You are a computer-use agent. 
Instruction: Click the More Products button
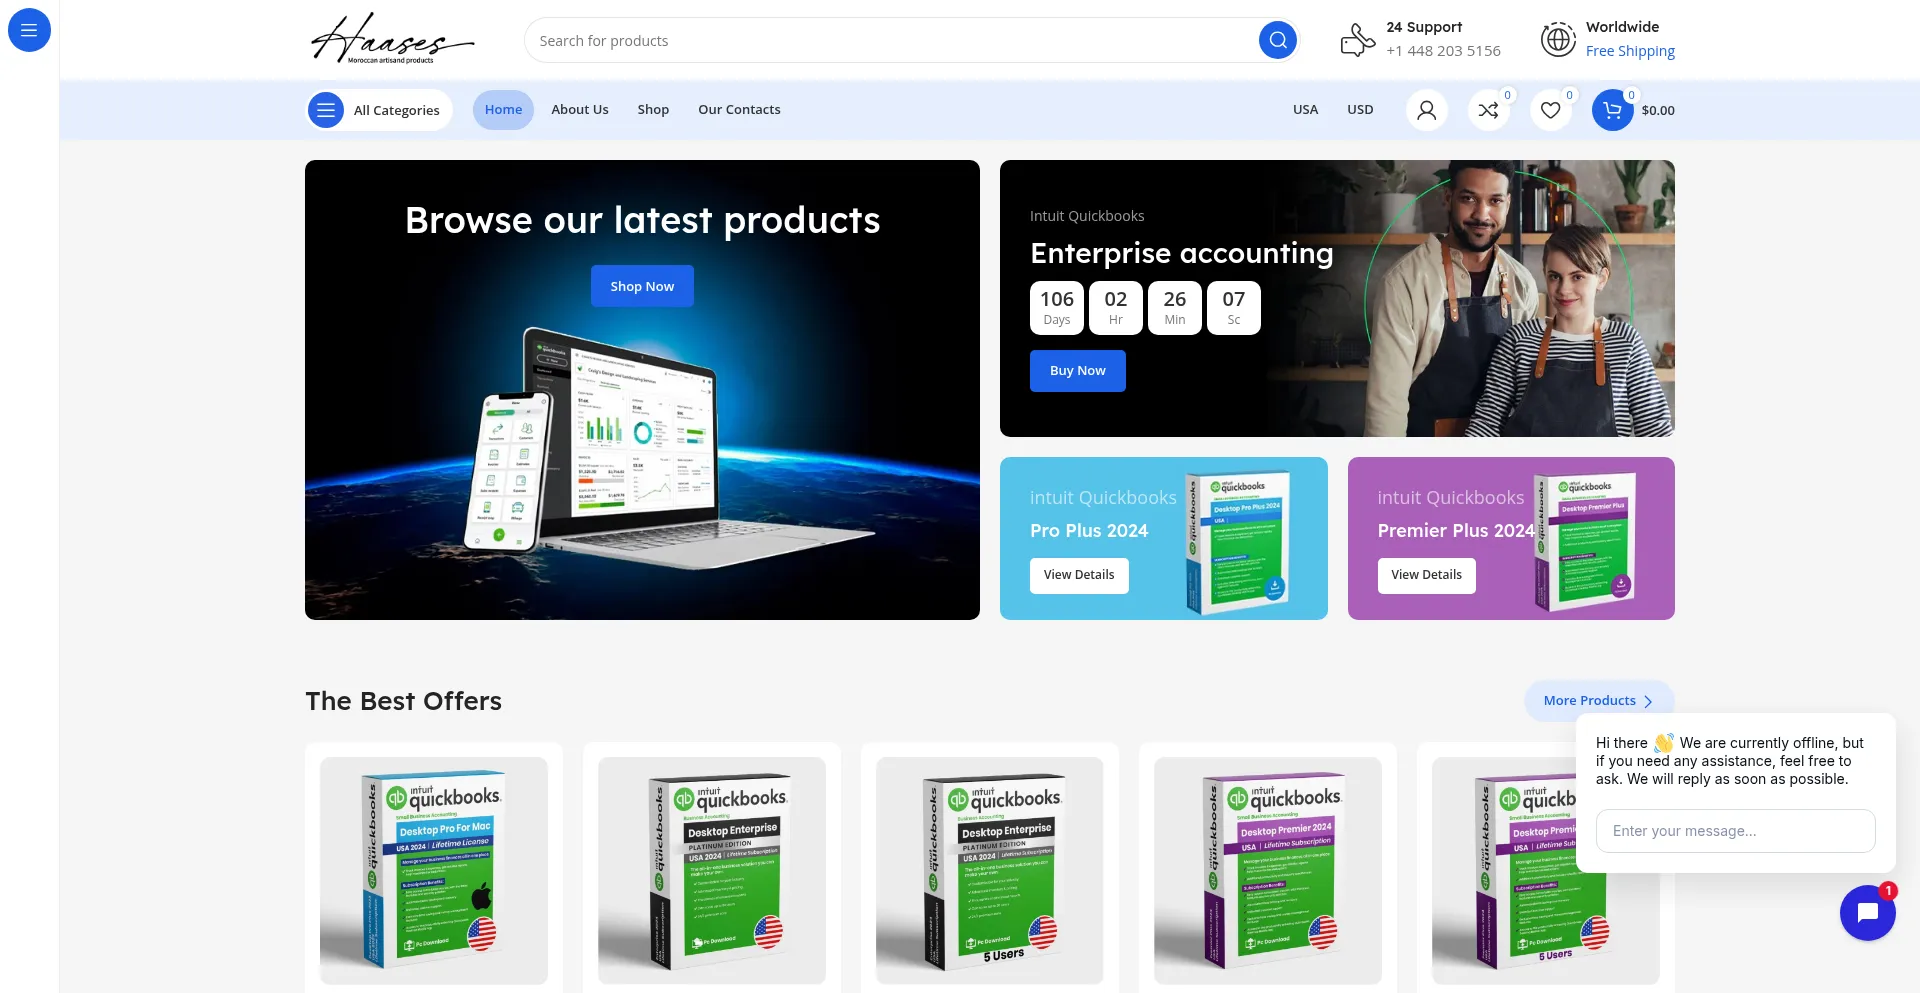1599,701
